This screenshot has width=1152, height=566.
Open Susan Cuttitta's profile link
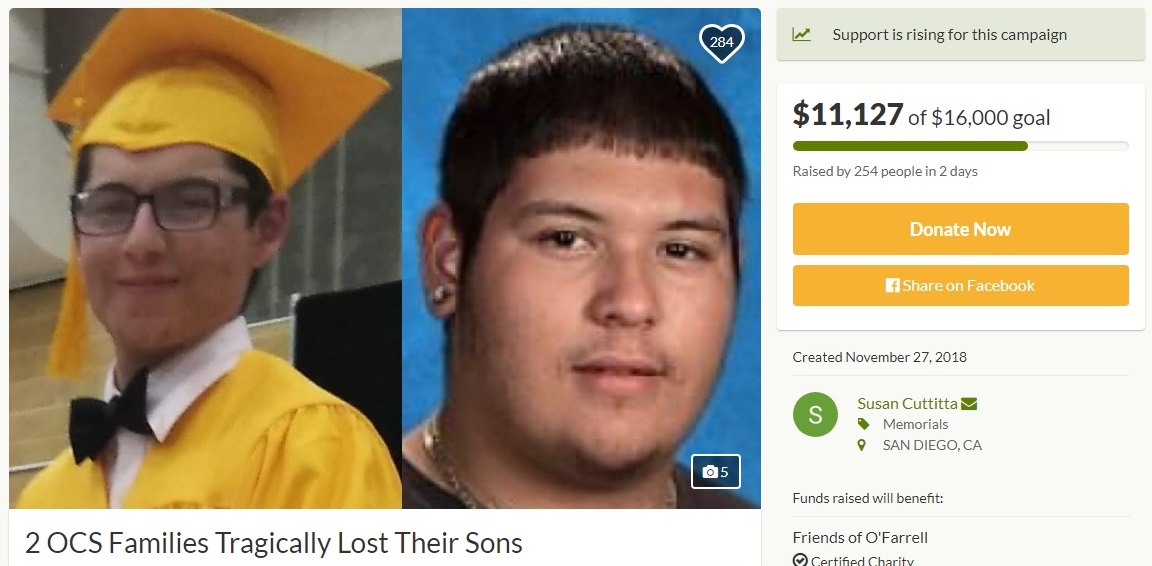click(x=907, y=404)
